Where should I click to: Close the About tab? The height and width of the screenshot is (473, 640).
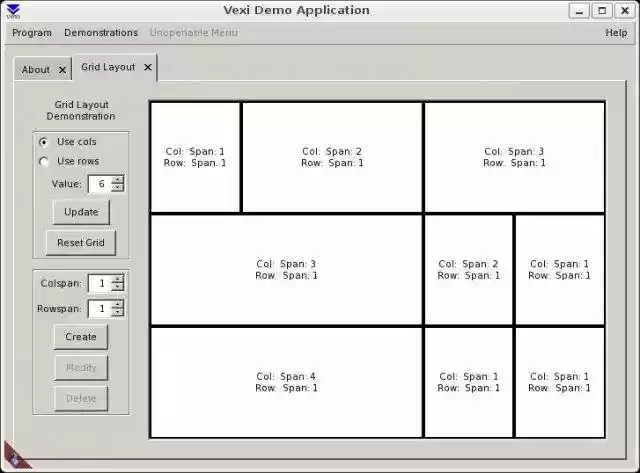(x=62, y=70)
